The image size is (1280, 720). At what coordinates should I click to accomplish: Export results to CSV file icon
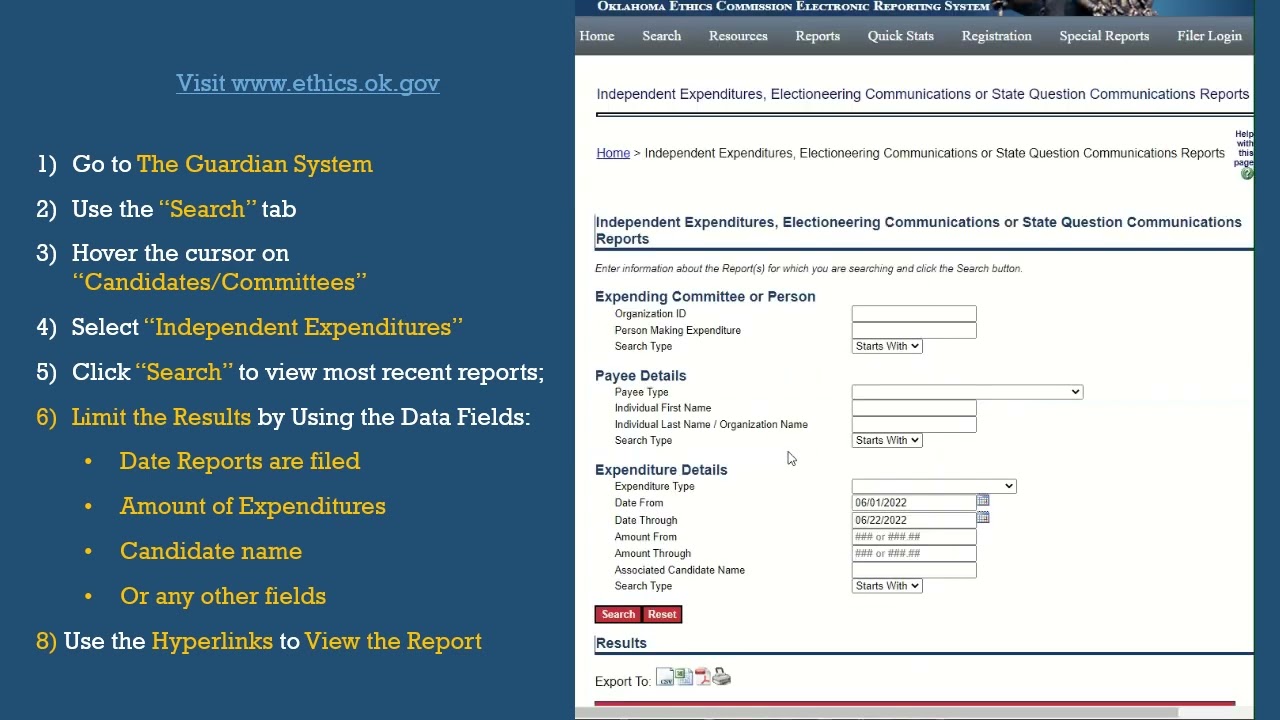coord(664,678)
